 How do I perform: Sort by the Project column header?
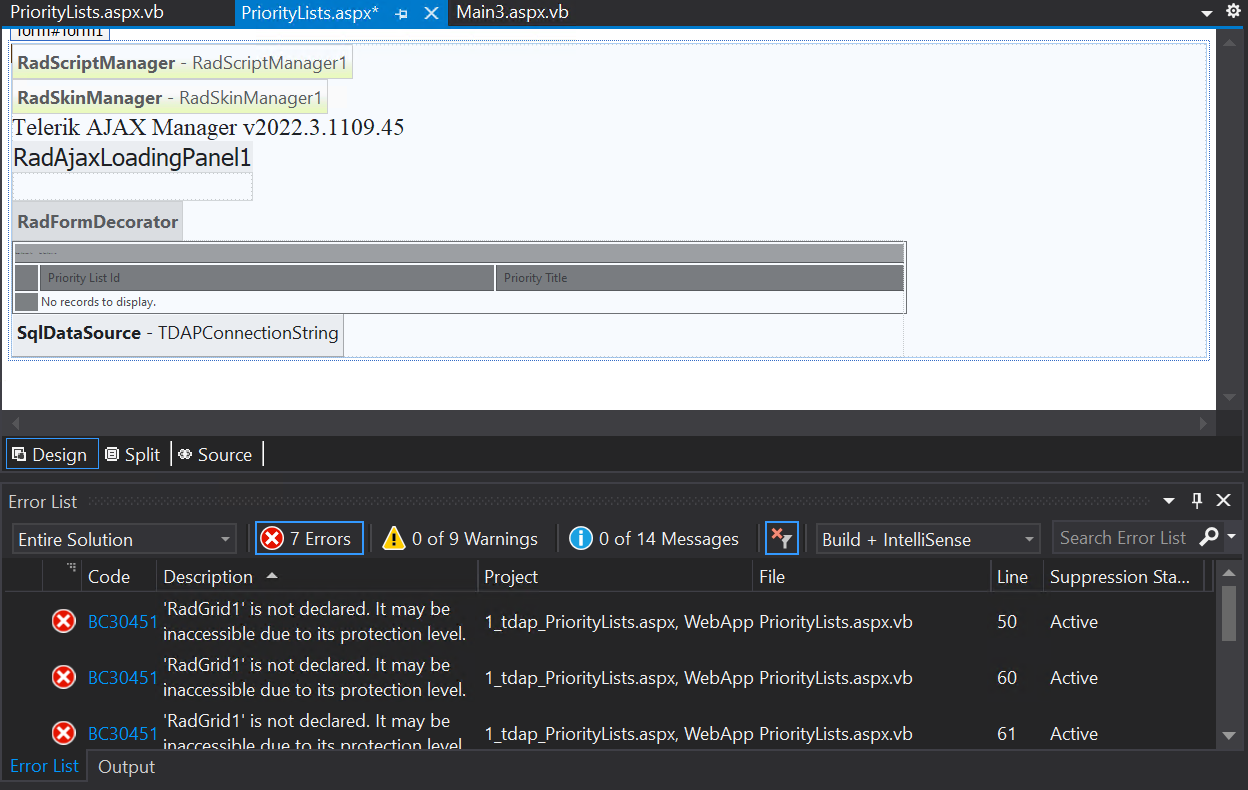pyautogui.click(x=615, y=576)
